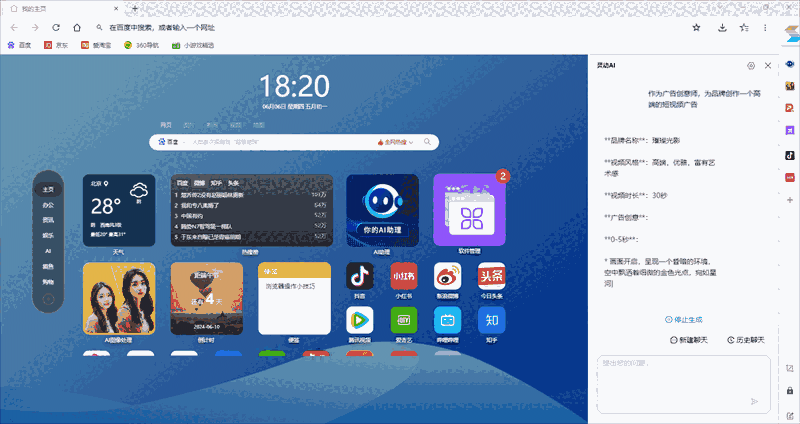Image resolution: width=800 pixels, height=424 pixels.
Task: Start a new chat with 新建聊天
Action: click(689, 340)
